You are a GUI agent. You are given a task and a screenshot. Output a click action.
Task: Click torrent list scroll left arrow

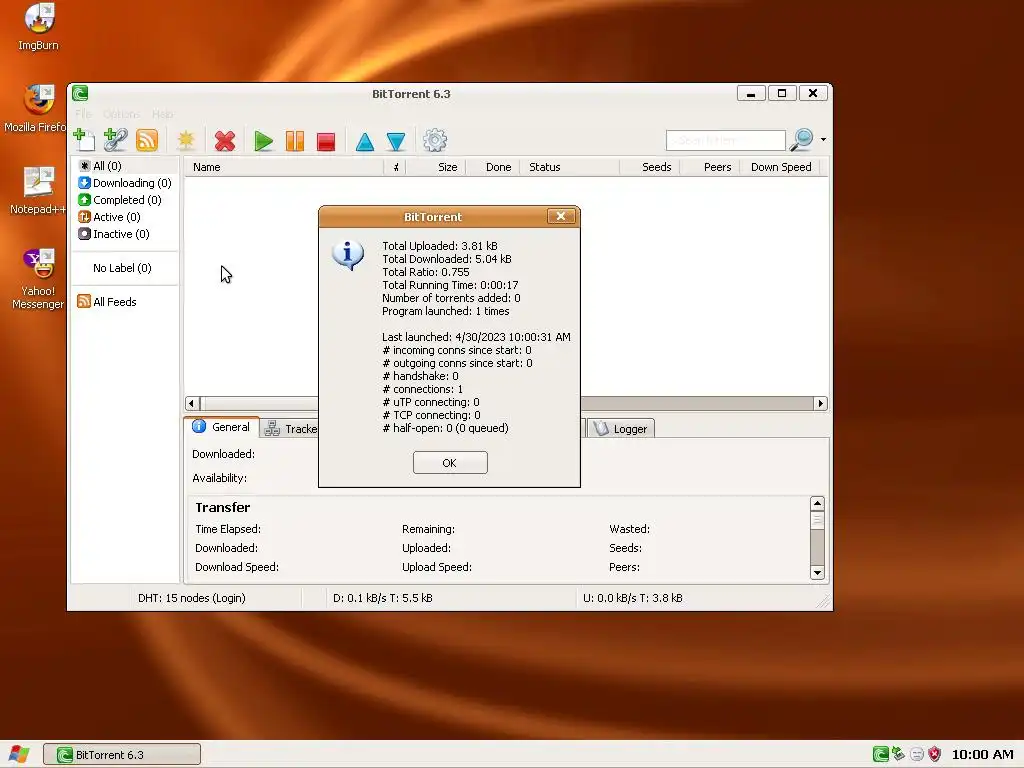[191, 404]
